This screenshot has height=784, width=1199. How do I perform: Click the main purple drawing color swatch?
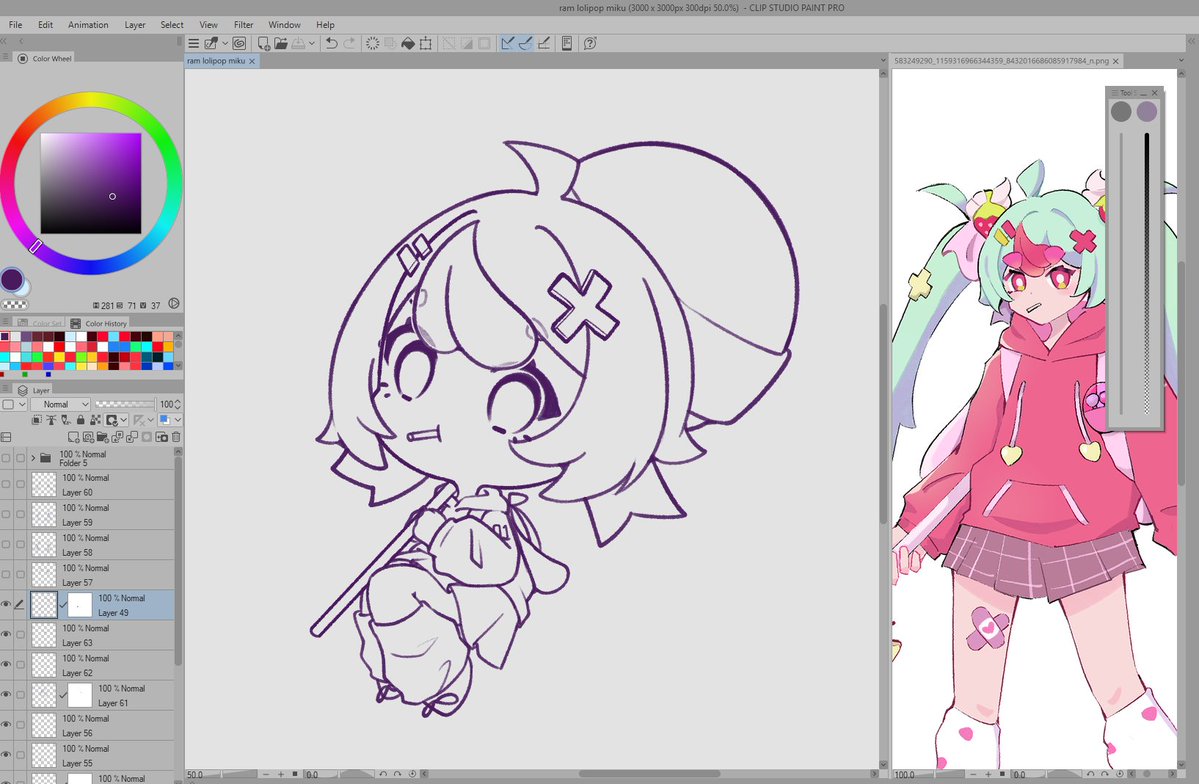11,279
